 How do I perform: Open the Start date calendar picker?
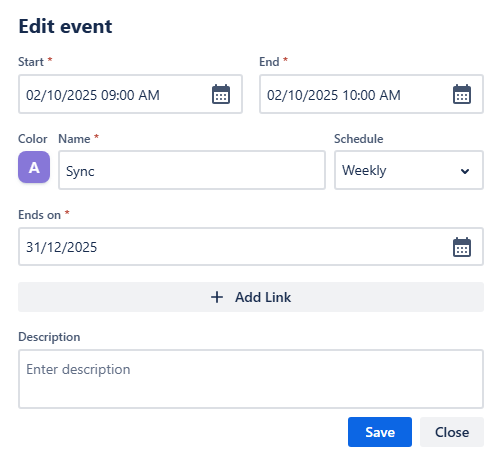[221, 94]
